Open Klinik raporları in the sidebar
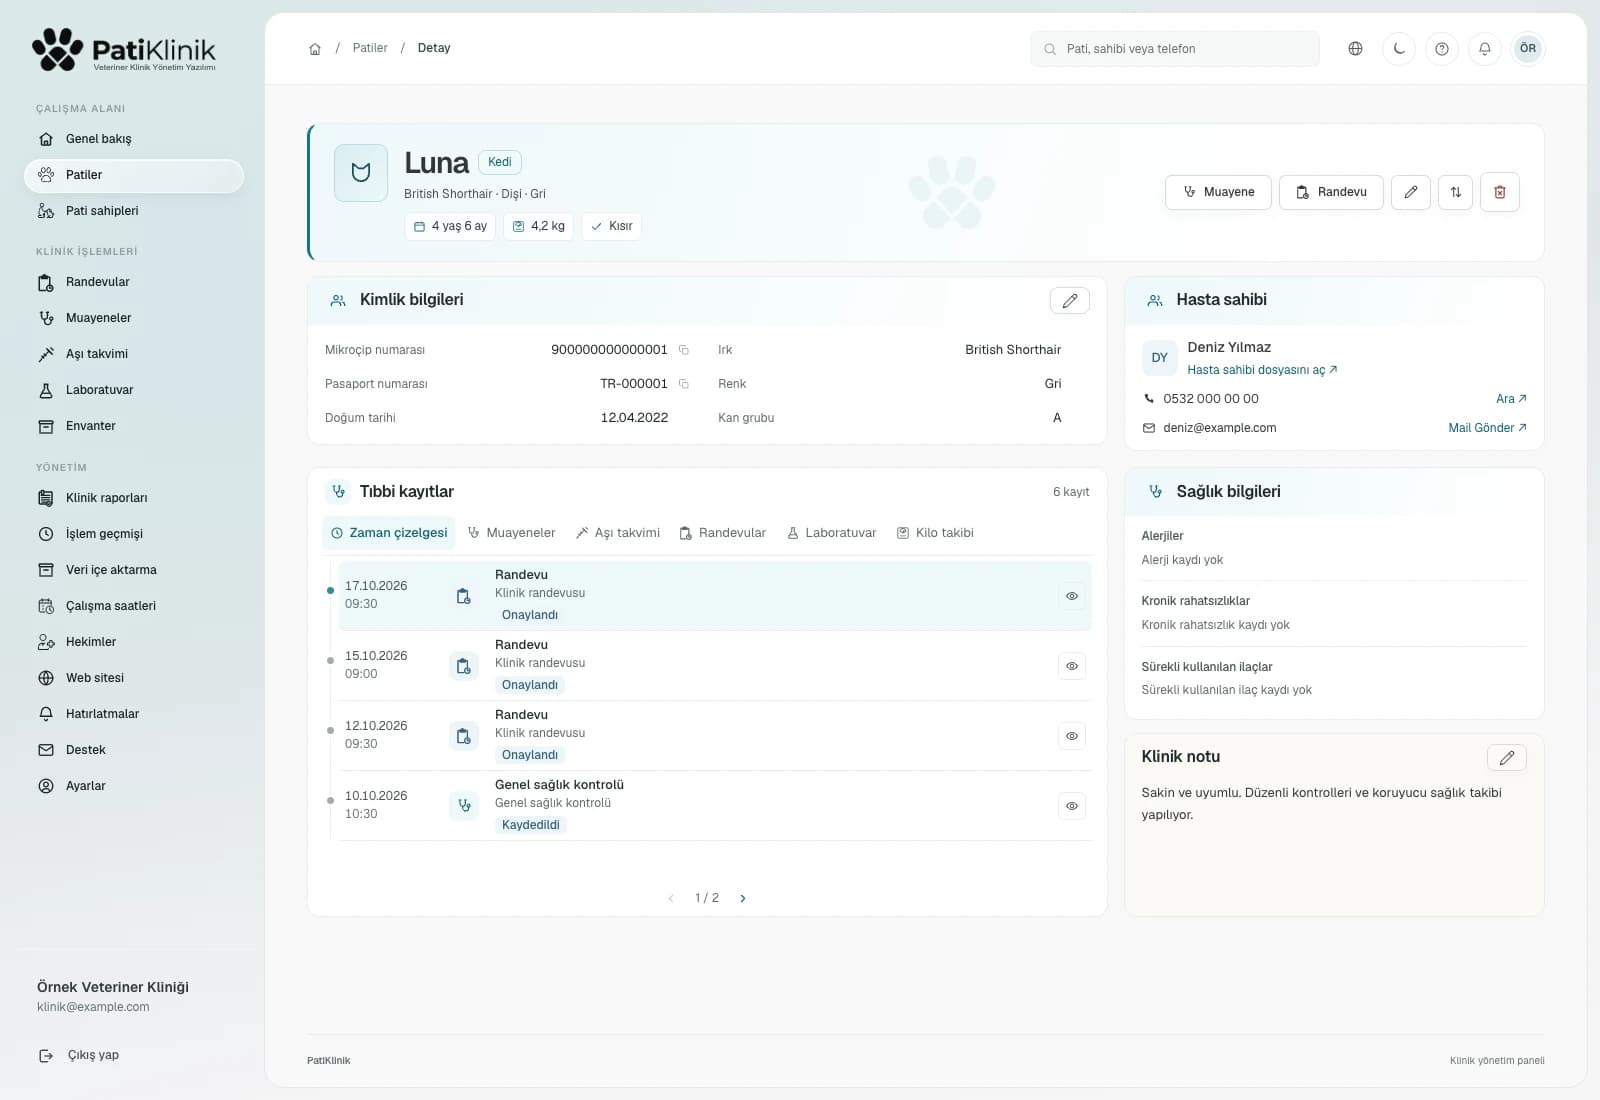The image size is (1600, 1100). pyautogui.click(x=134, y=498)
